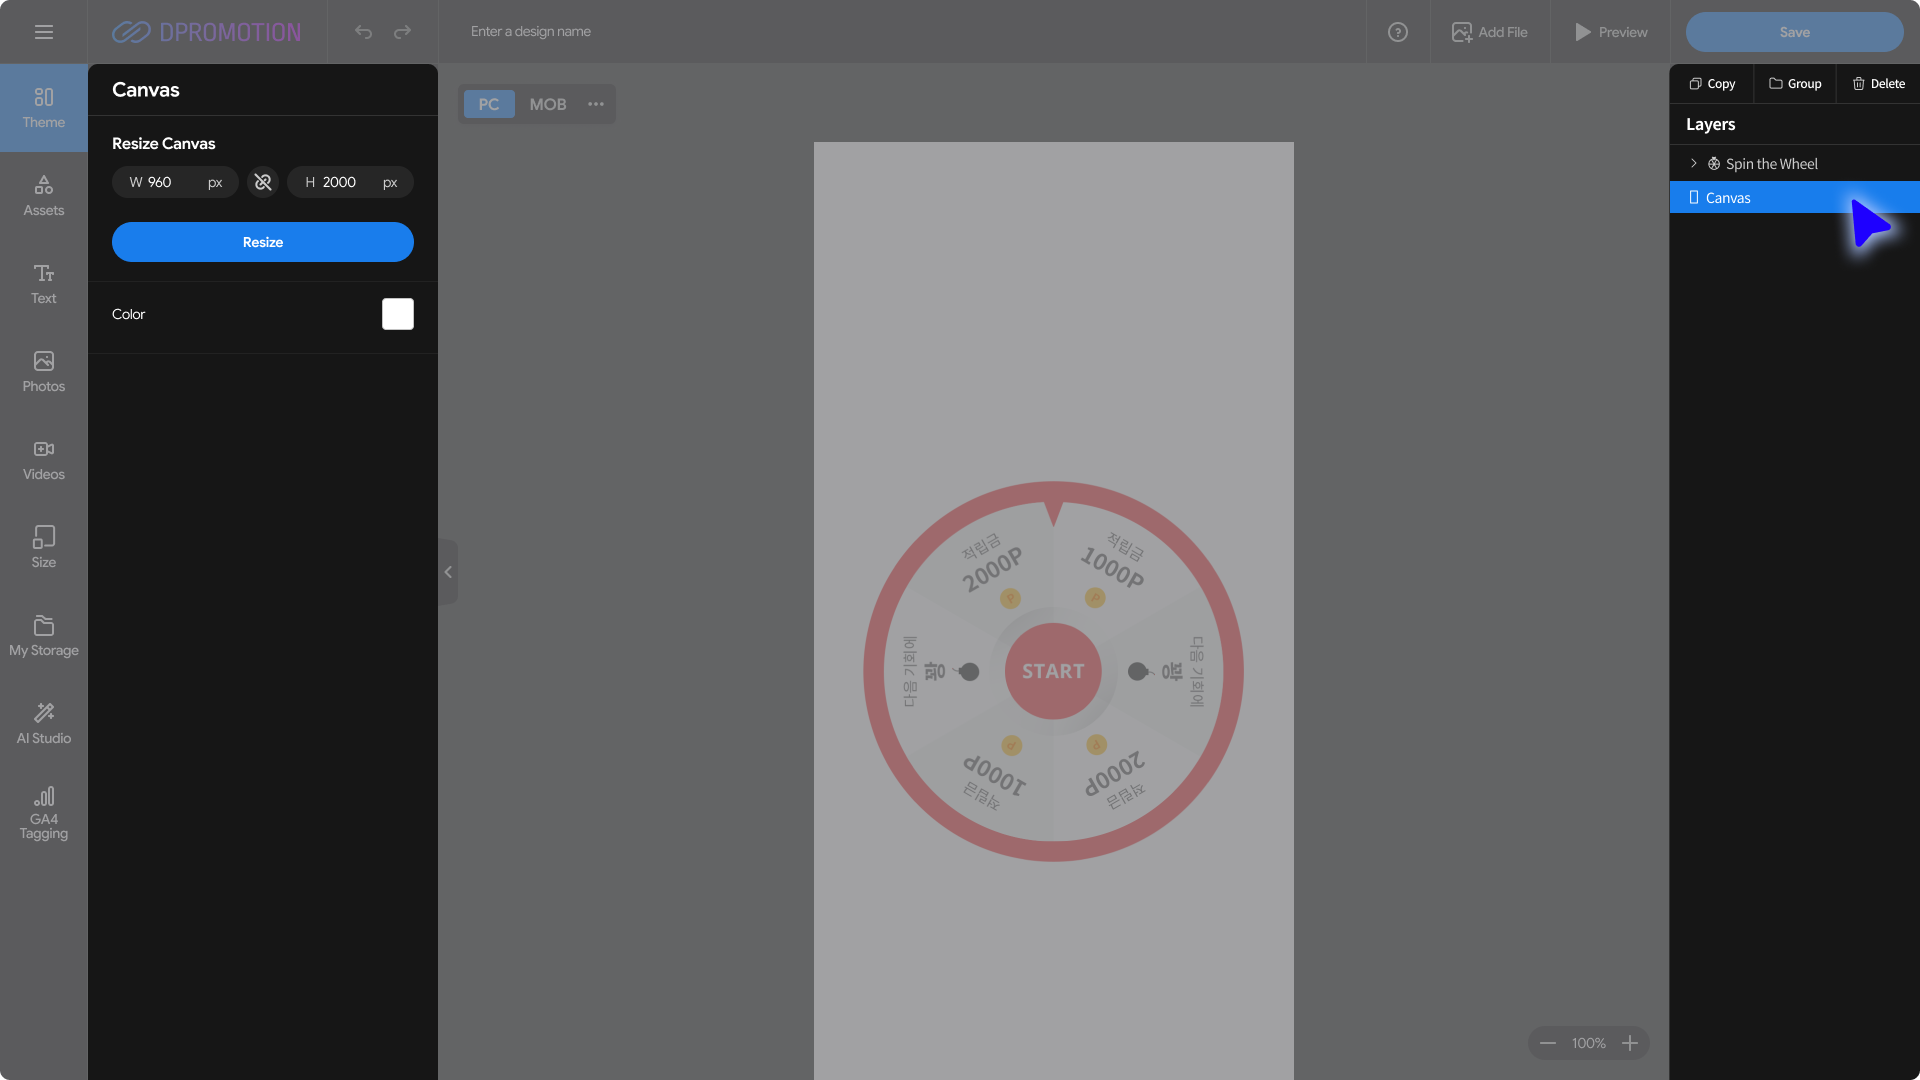
Task: Switch to PC view
Action: point(488,104)
